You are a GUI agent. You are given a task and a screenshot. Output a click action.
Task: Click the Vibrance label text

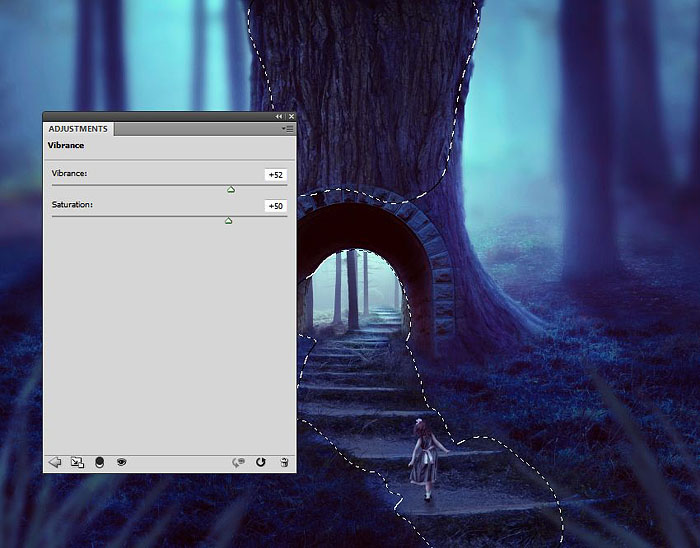click(x=69, y=174)
